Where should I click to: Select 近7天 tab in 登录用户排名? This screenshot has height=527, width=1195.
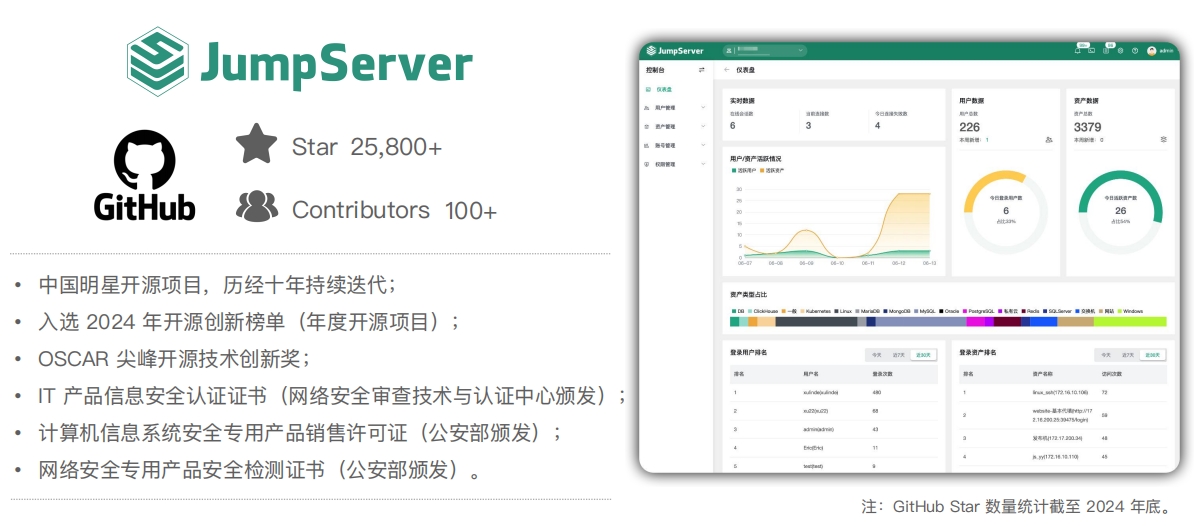pyautogui.click(x=898, y=355)
